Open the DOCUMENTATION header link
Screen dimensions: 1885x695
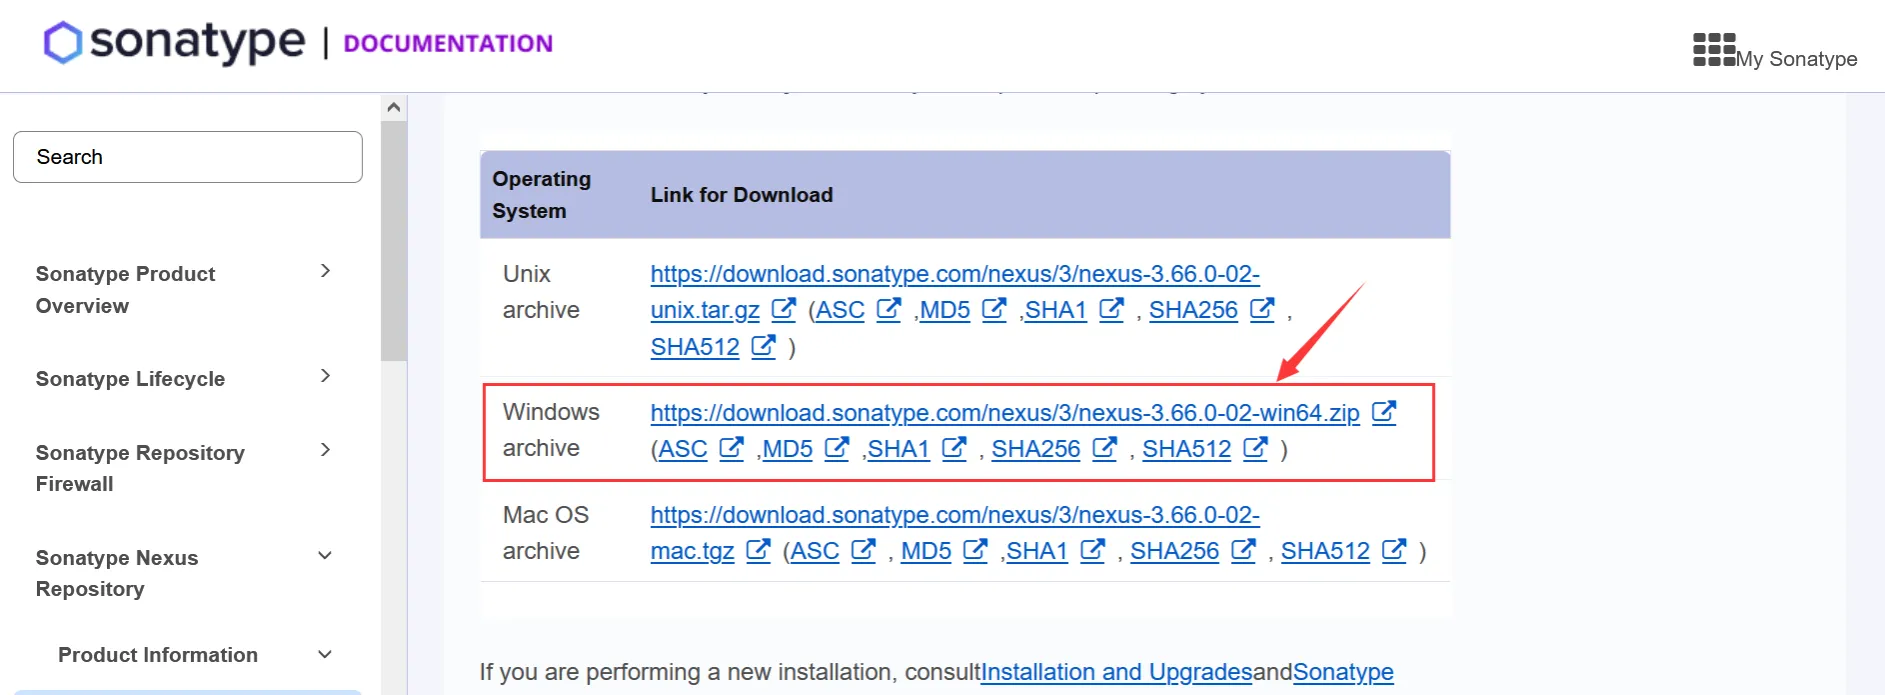[x=448, y=44]
